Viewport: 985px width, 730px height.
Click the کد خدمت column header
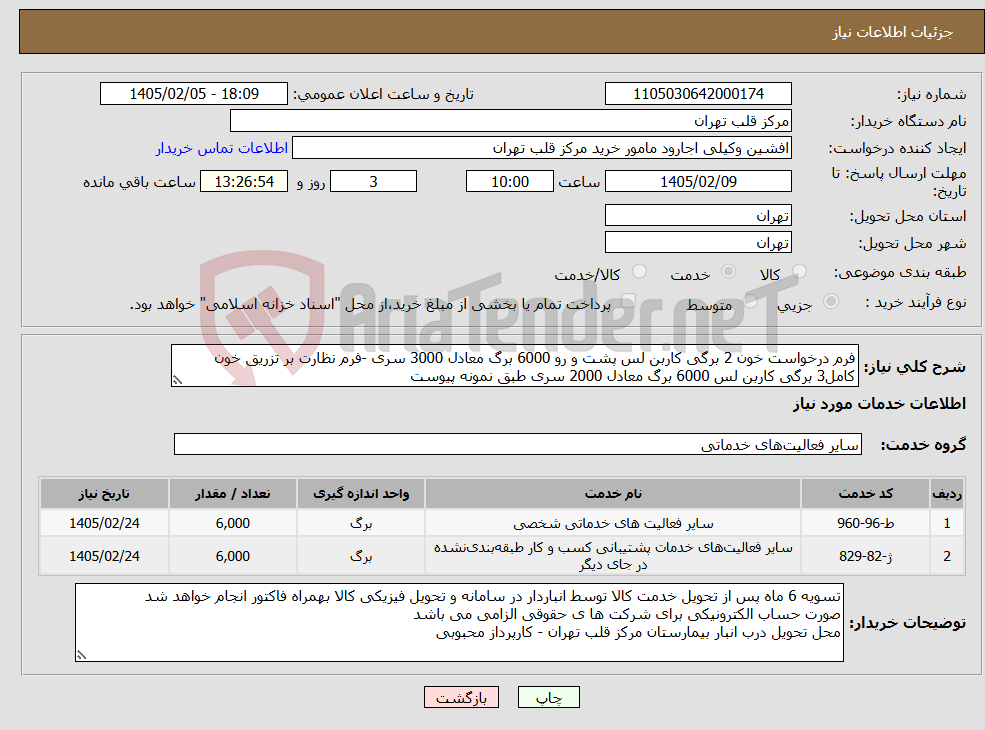click(x=866, y=494)
